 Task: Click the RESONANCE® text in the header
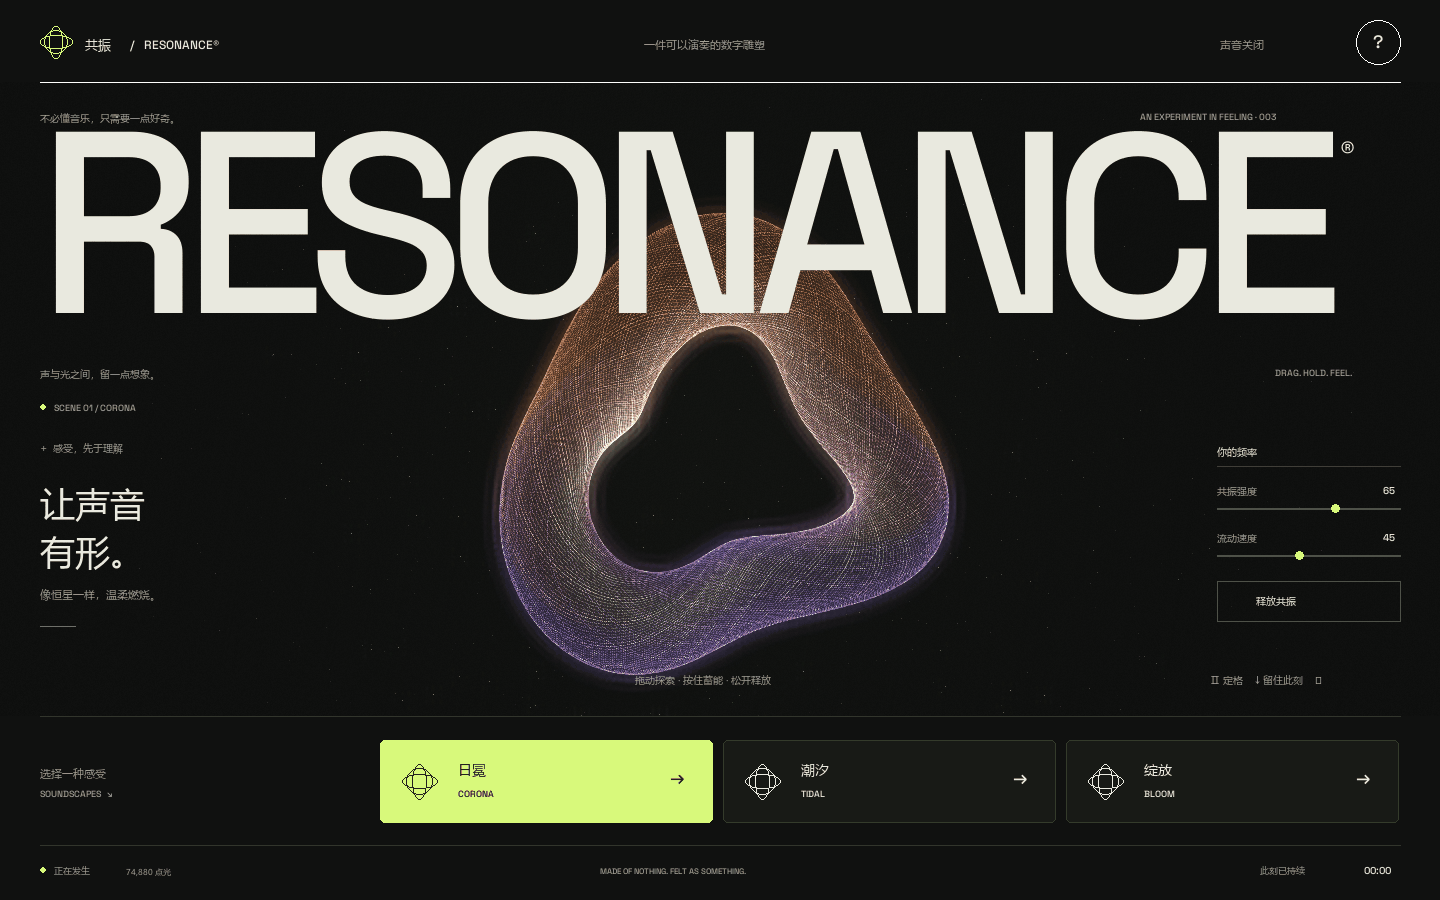tap(181, 45)
